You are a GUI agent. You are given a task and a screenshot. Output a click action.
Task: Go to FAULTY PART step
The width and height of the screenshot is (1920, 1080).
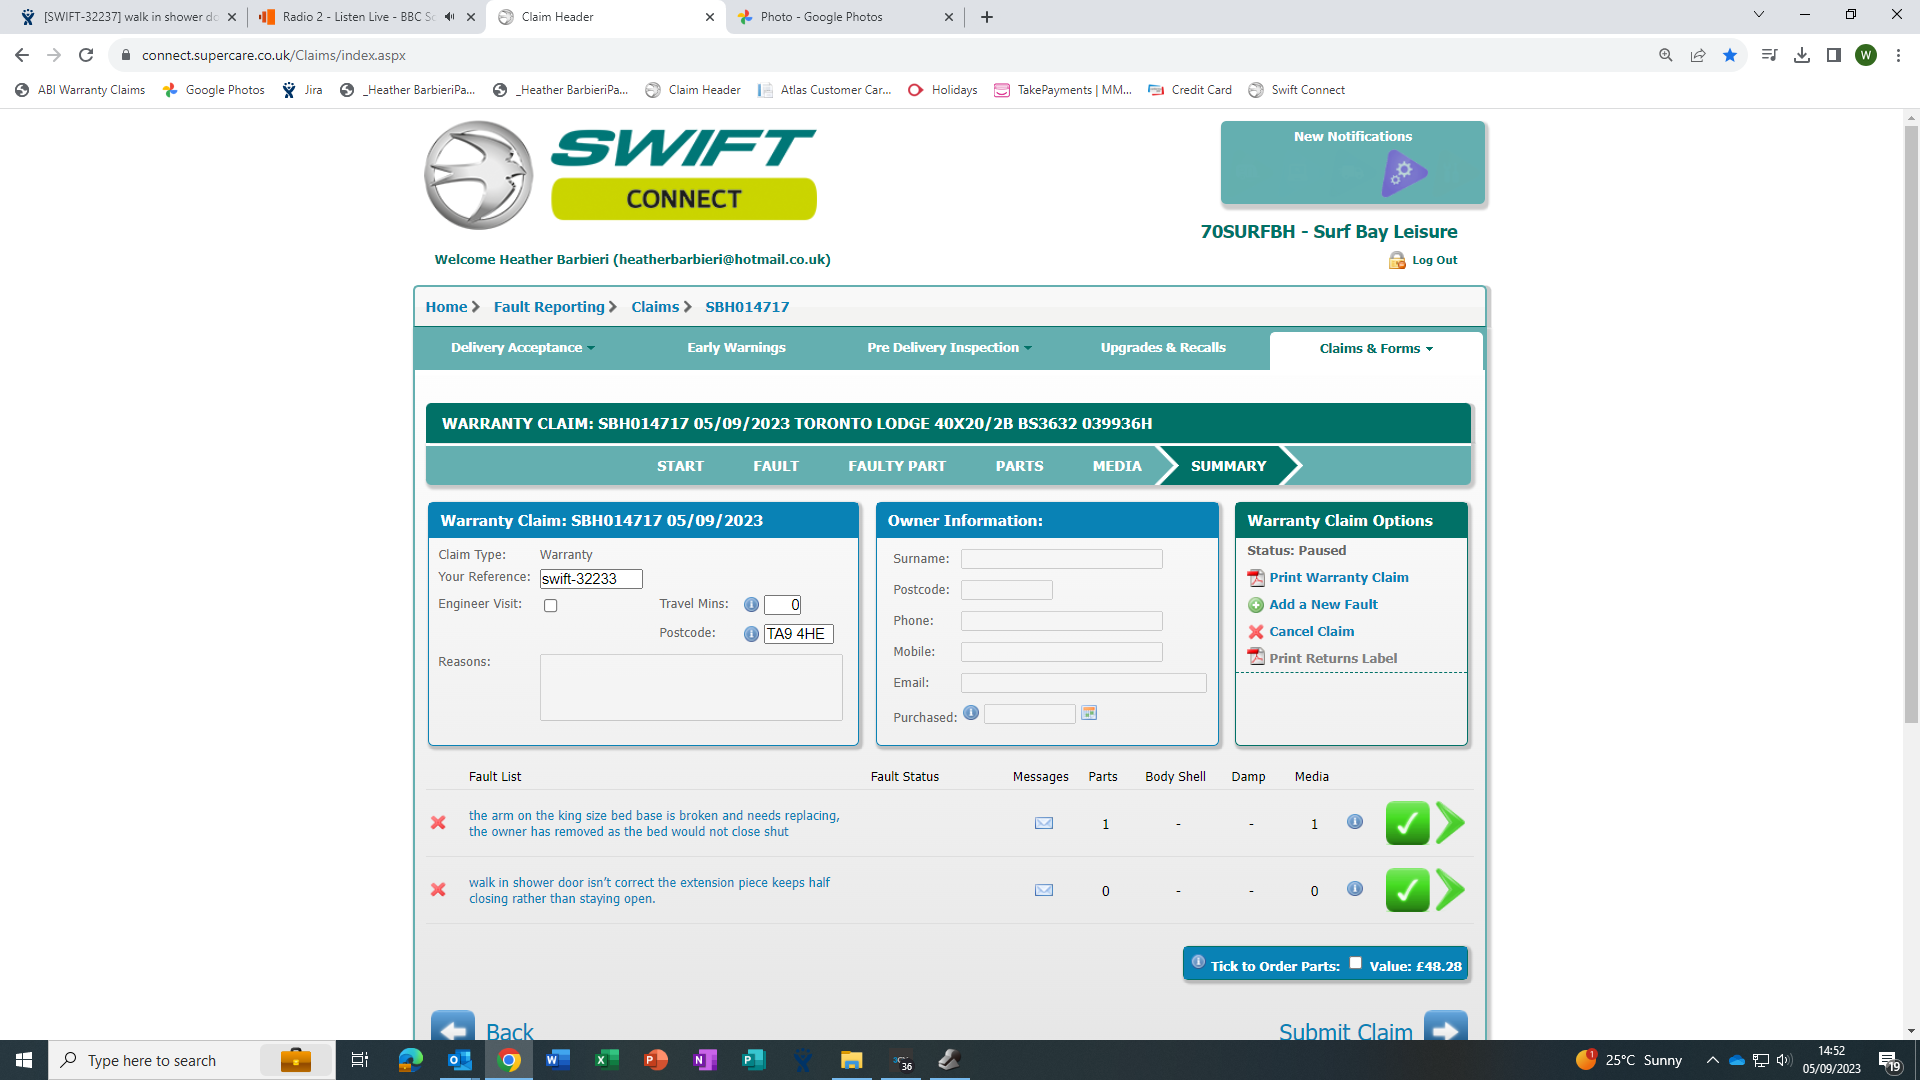[x=896, y=466]
